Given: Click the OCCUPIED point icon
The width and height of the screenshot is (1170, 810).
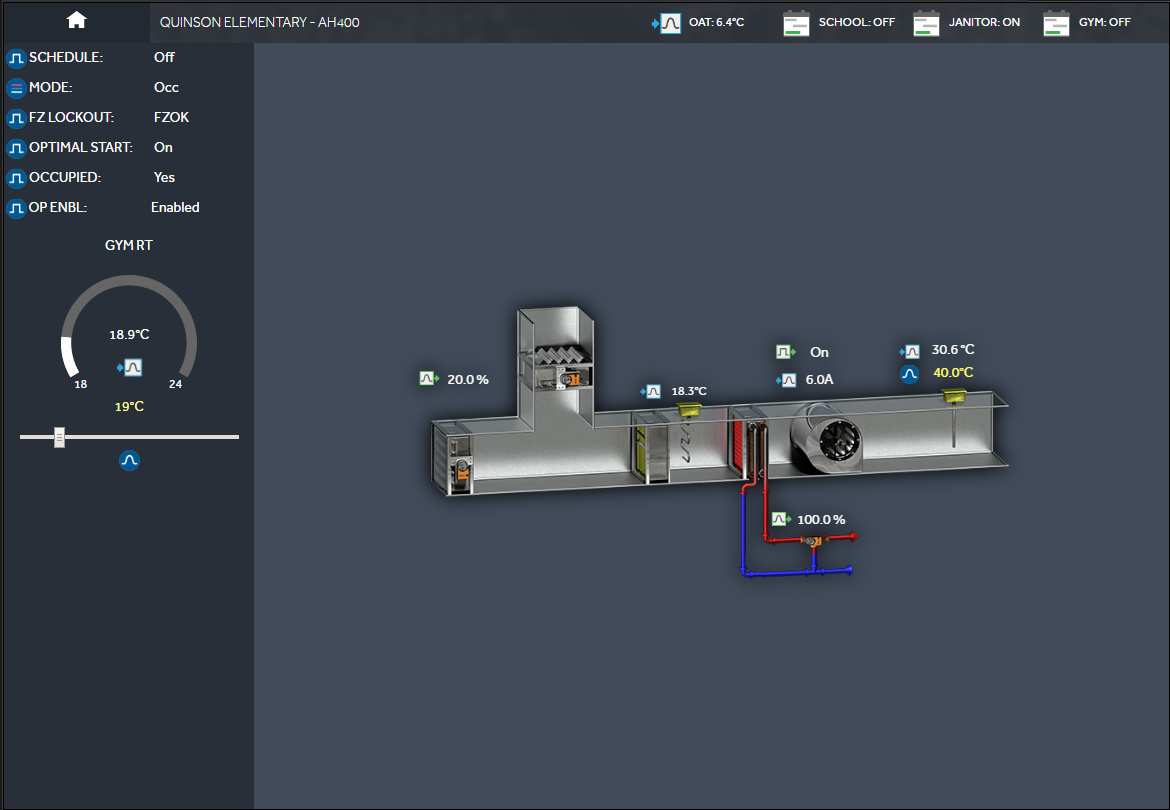Looking at the screenshot, I should point(16,178).
